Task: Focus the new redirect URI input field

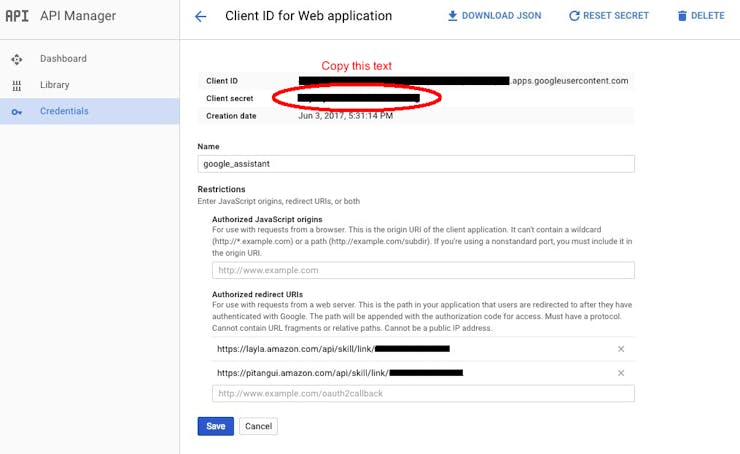Action: coord(423,394)
